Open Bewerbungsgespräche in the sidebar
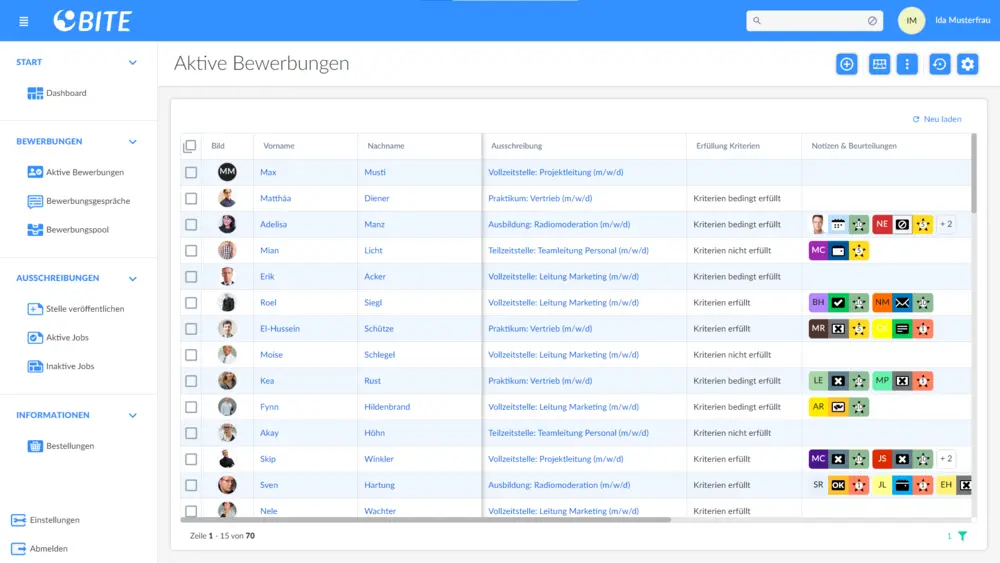This screenshot has width=1000, height=563. pyautogui.click(x=87, y=201)
